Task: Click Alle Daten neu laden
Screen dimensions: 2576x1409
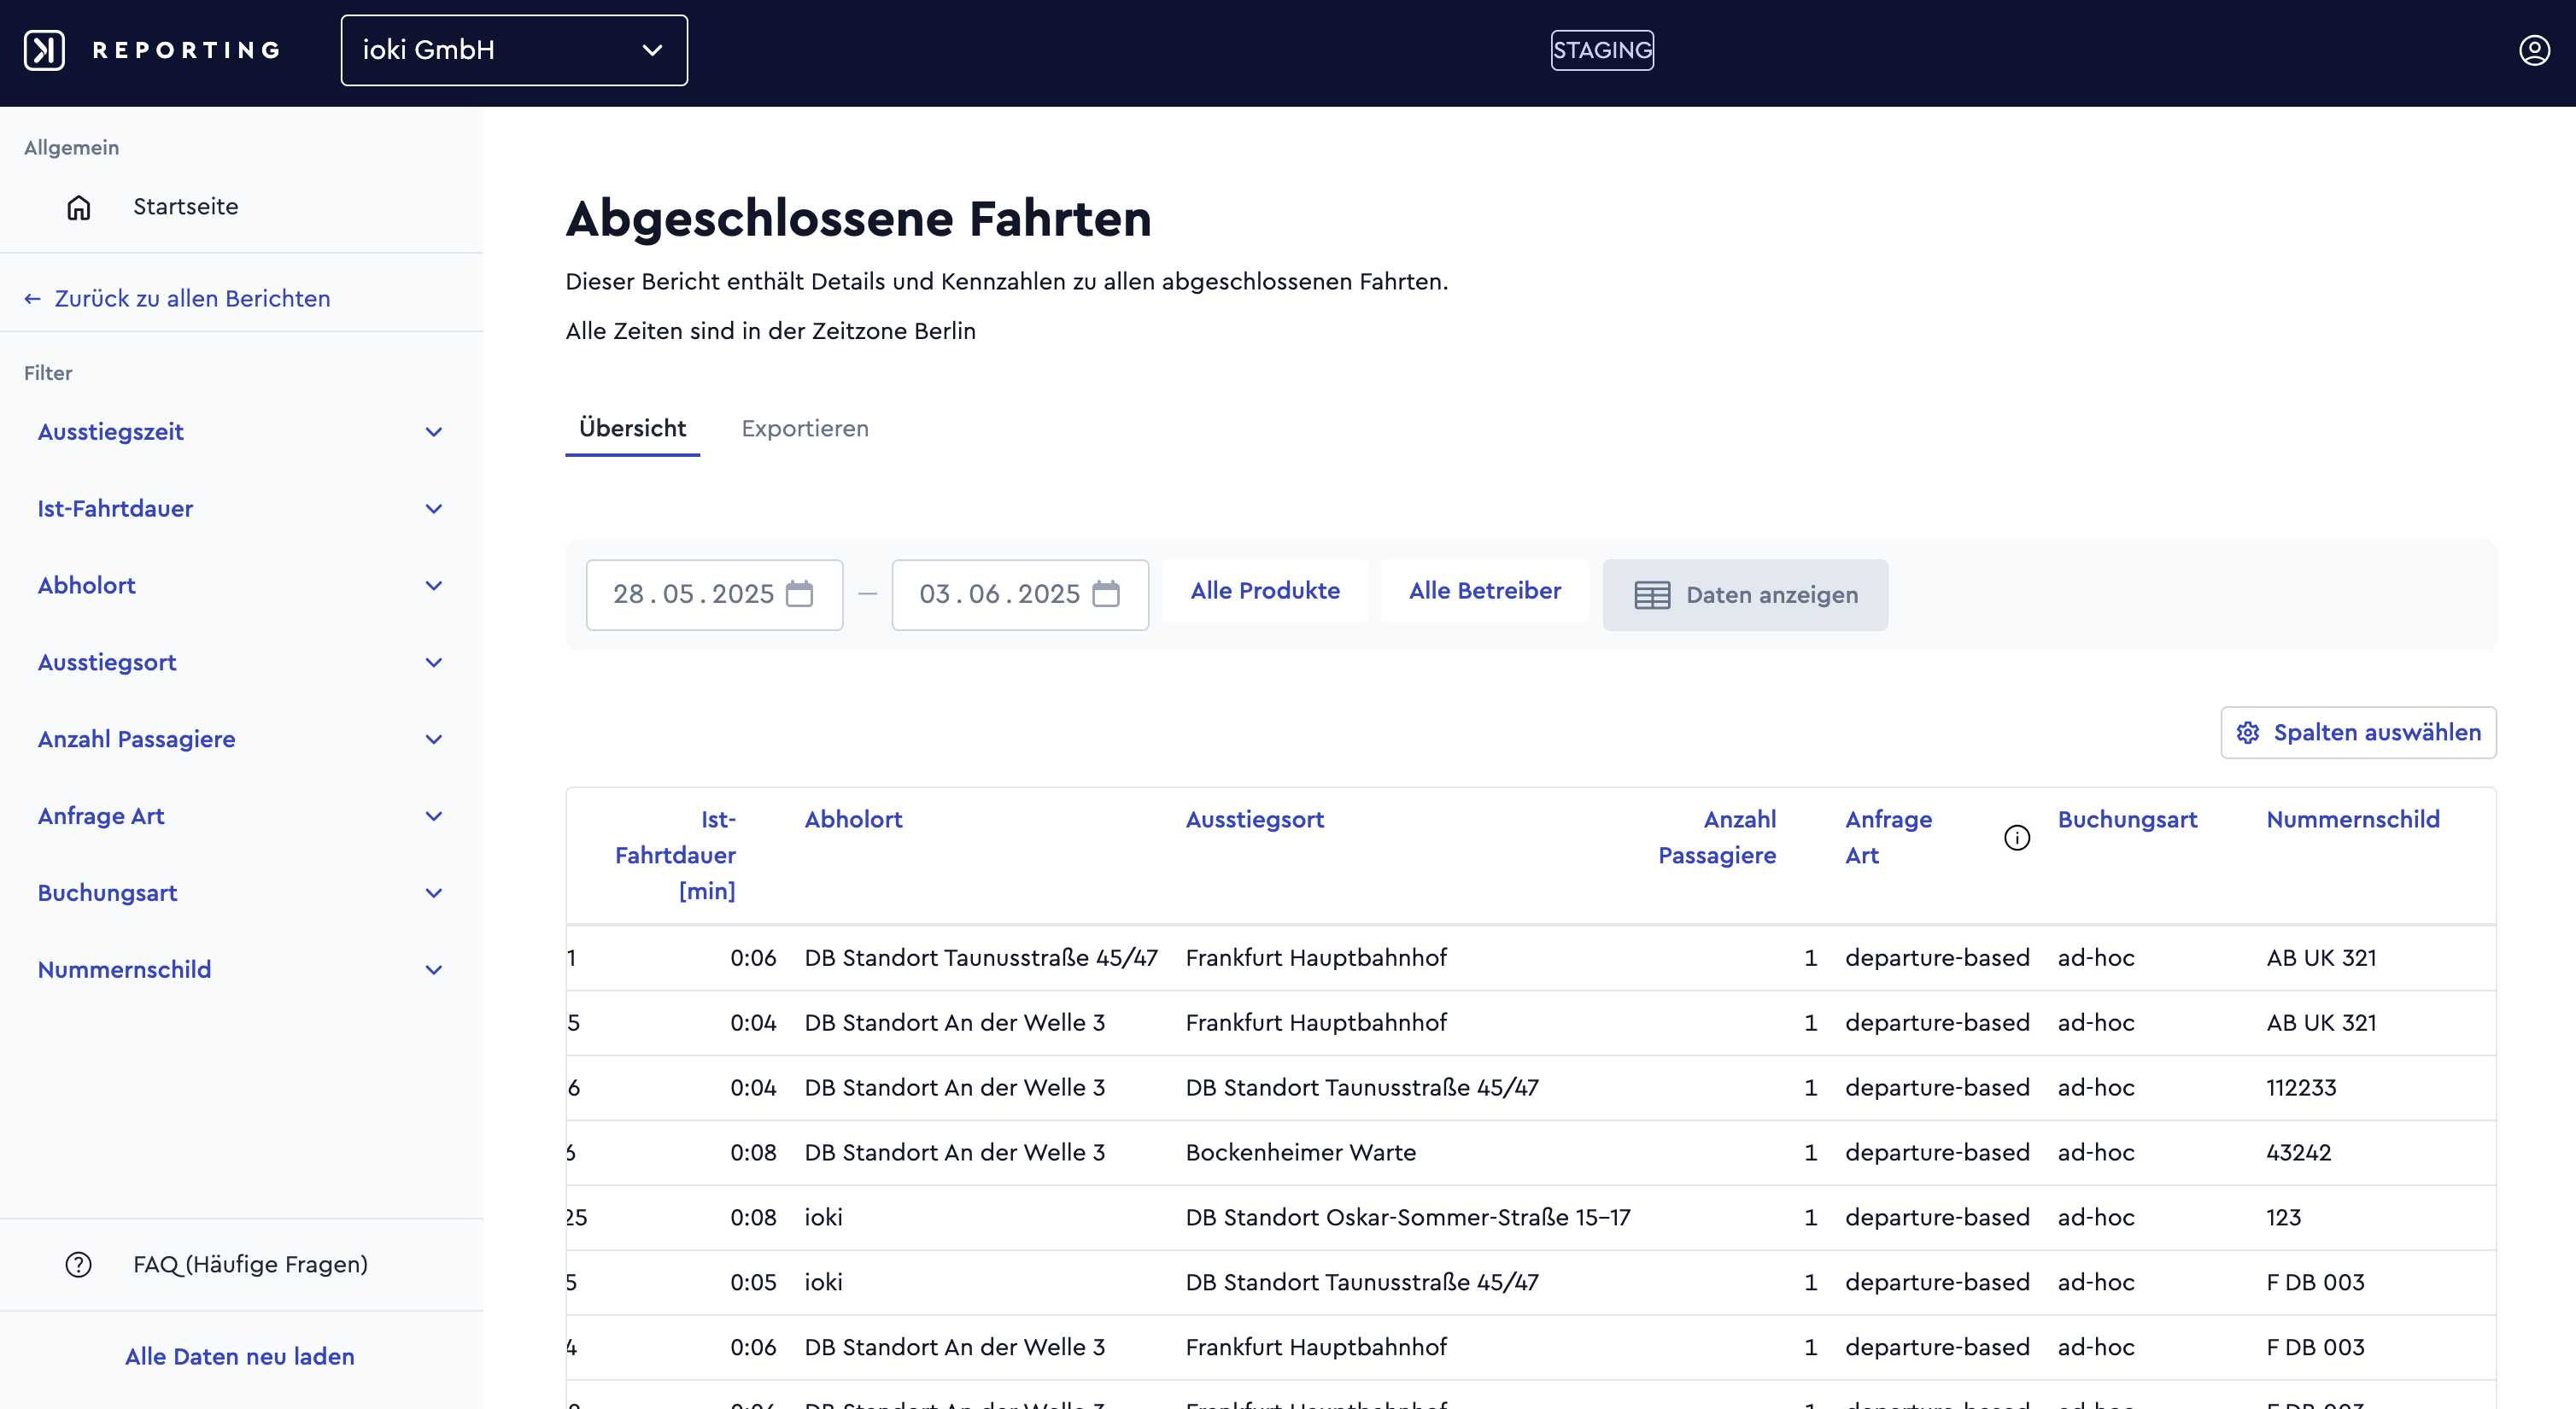Action: pyautogui.click(x=240, y=1357)
